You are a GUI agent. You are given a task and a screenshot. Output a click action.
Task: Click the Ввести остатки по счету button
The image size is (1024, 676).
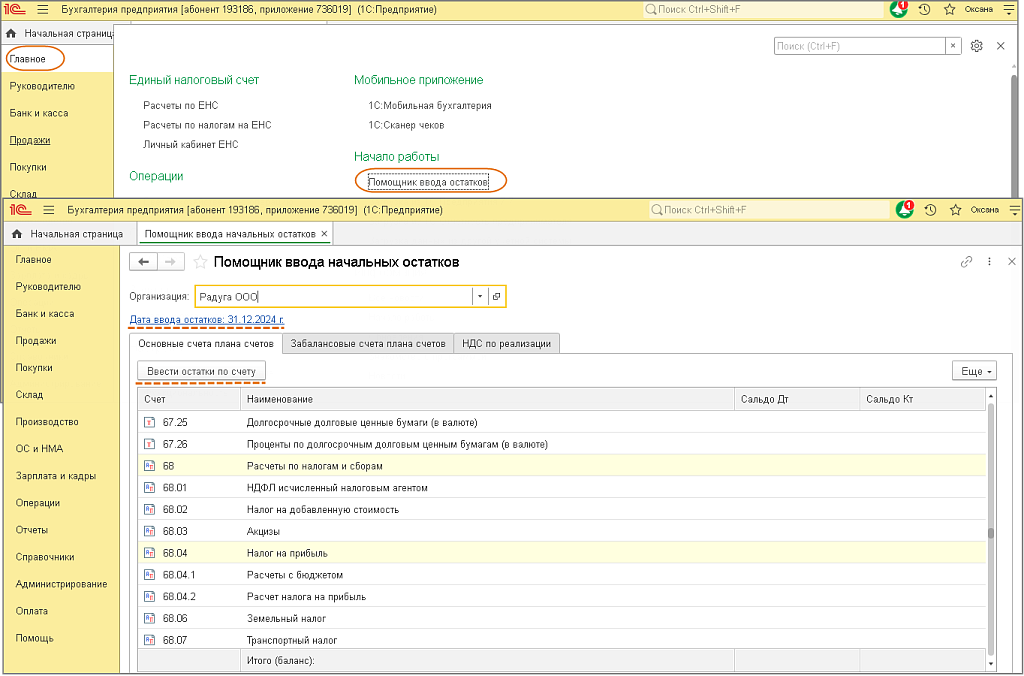(x=201, y=371)
